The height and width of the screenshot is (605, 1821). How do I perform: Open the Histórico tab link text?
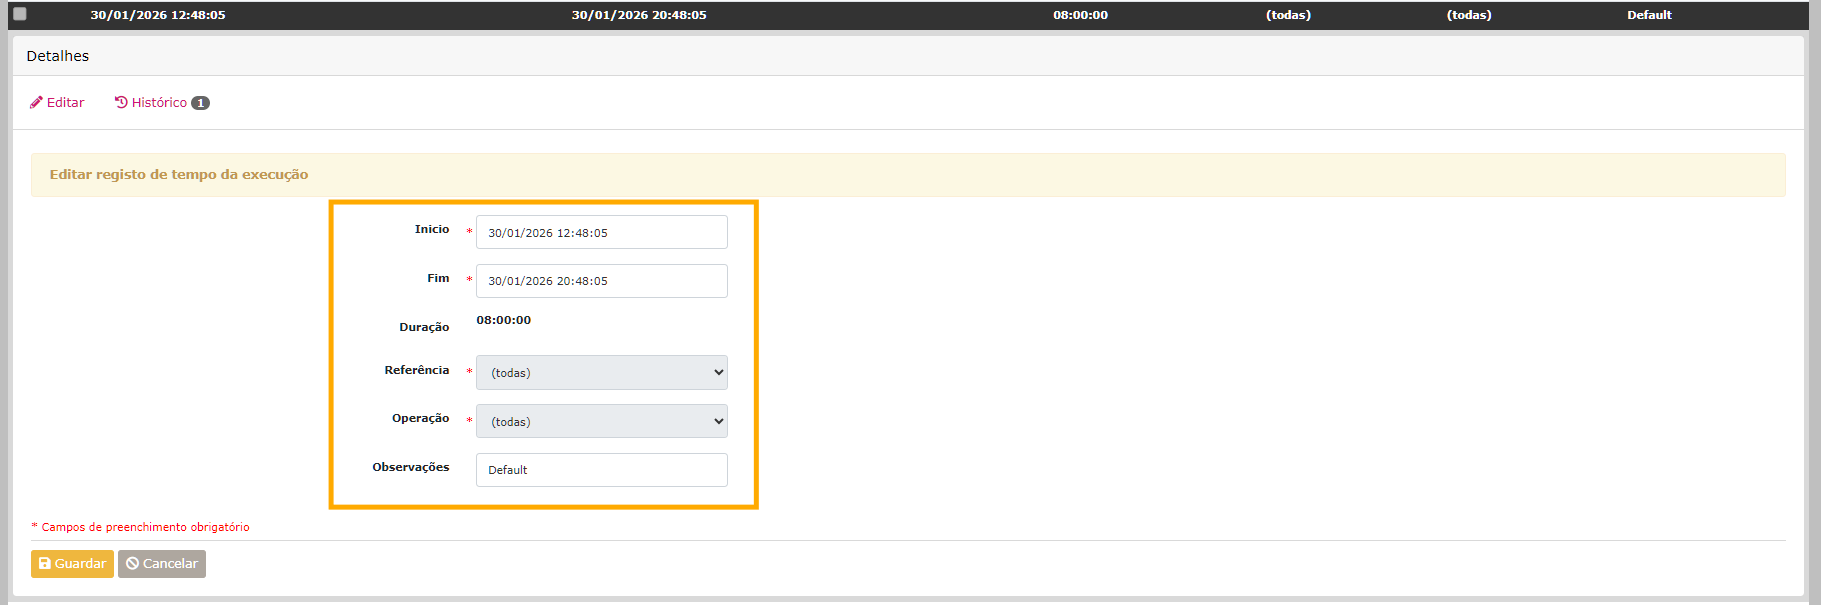pos(159,103)
